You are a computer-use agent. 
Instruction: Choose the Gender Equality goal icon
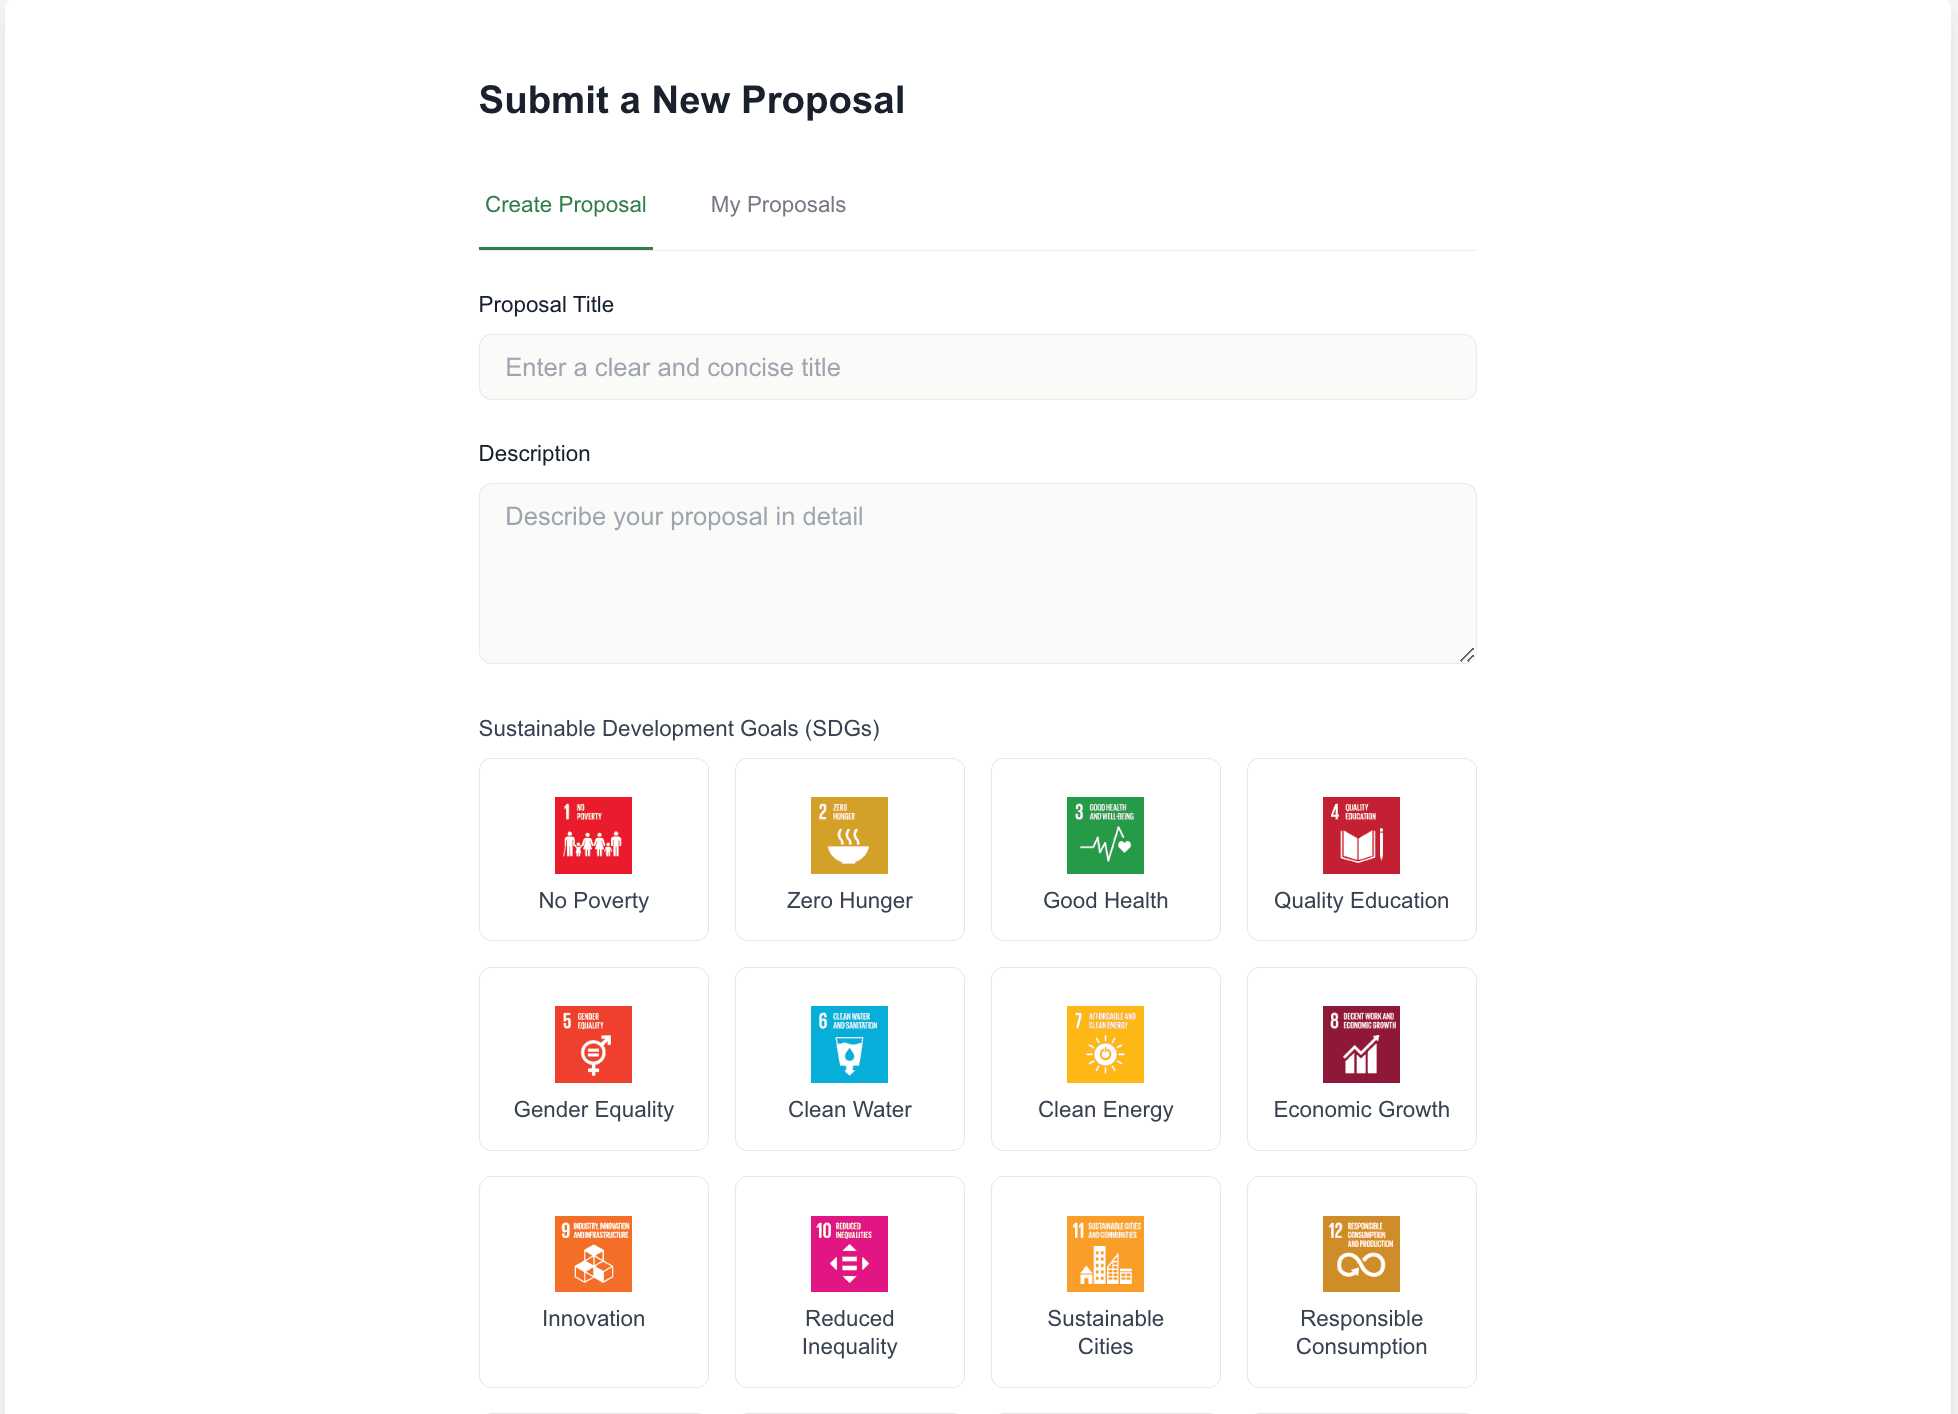593,1044
